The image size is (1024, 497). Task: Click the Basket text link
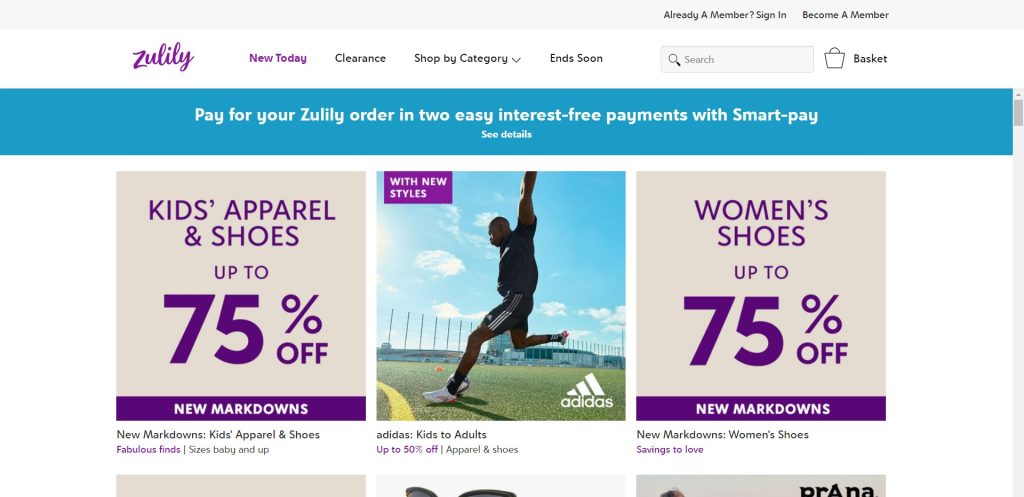[x=870, y=59]
